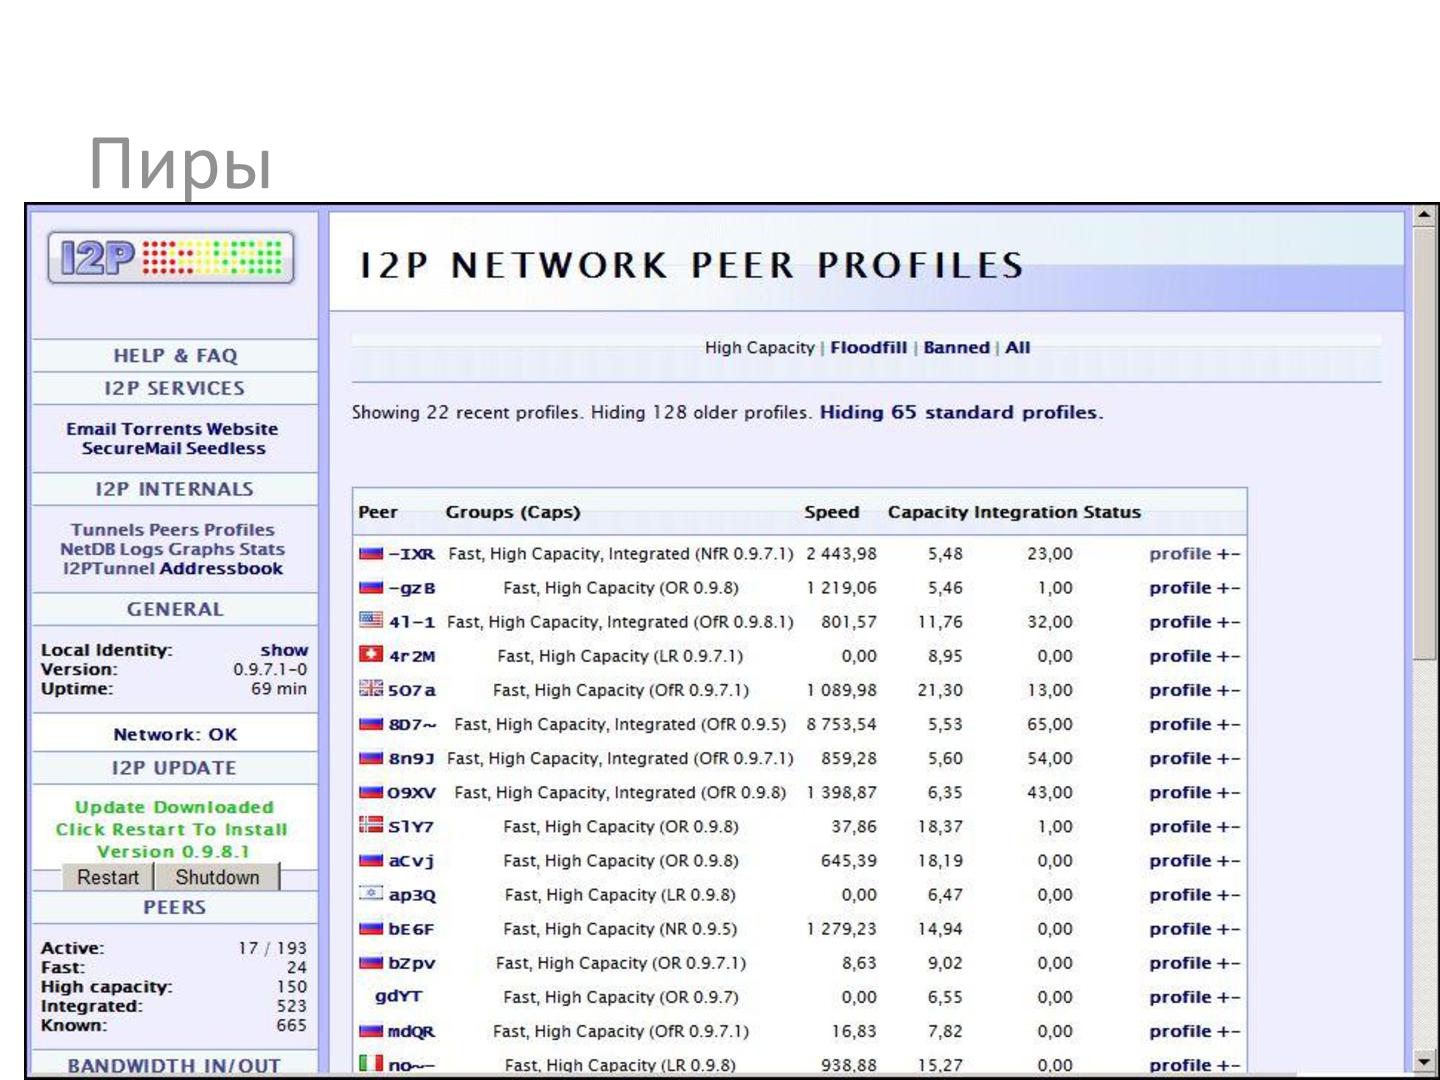Open the I2P UPDATE heading

click(174, 768)
